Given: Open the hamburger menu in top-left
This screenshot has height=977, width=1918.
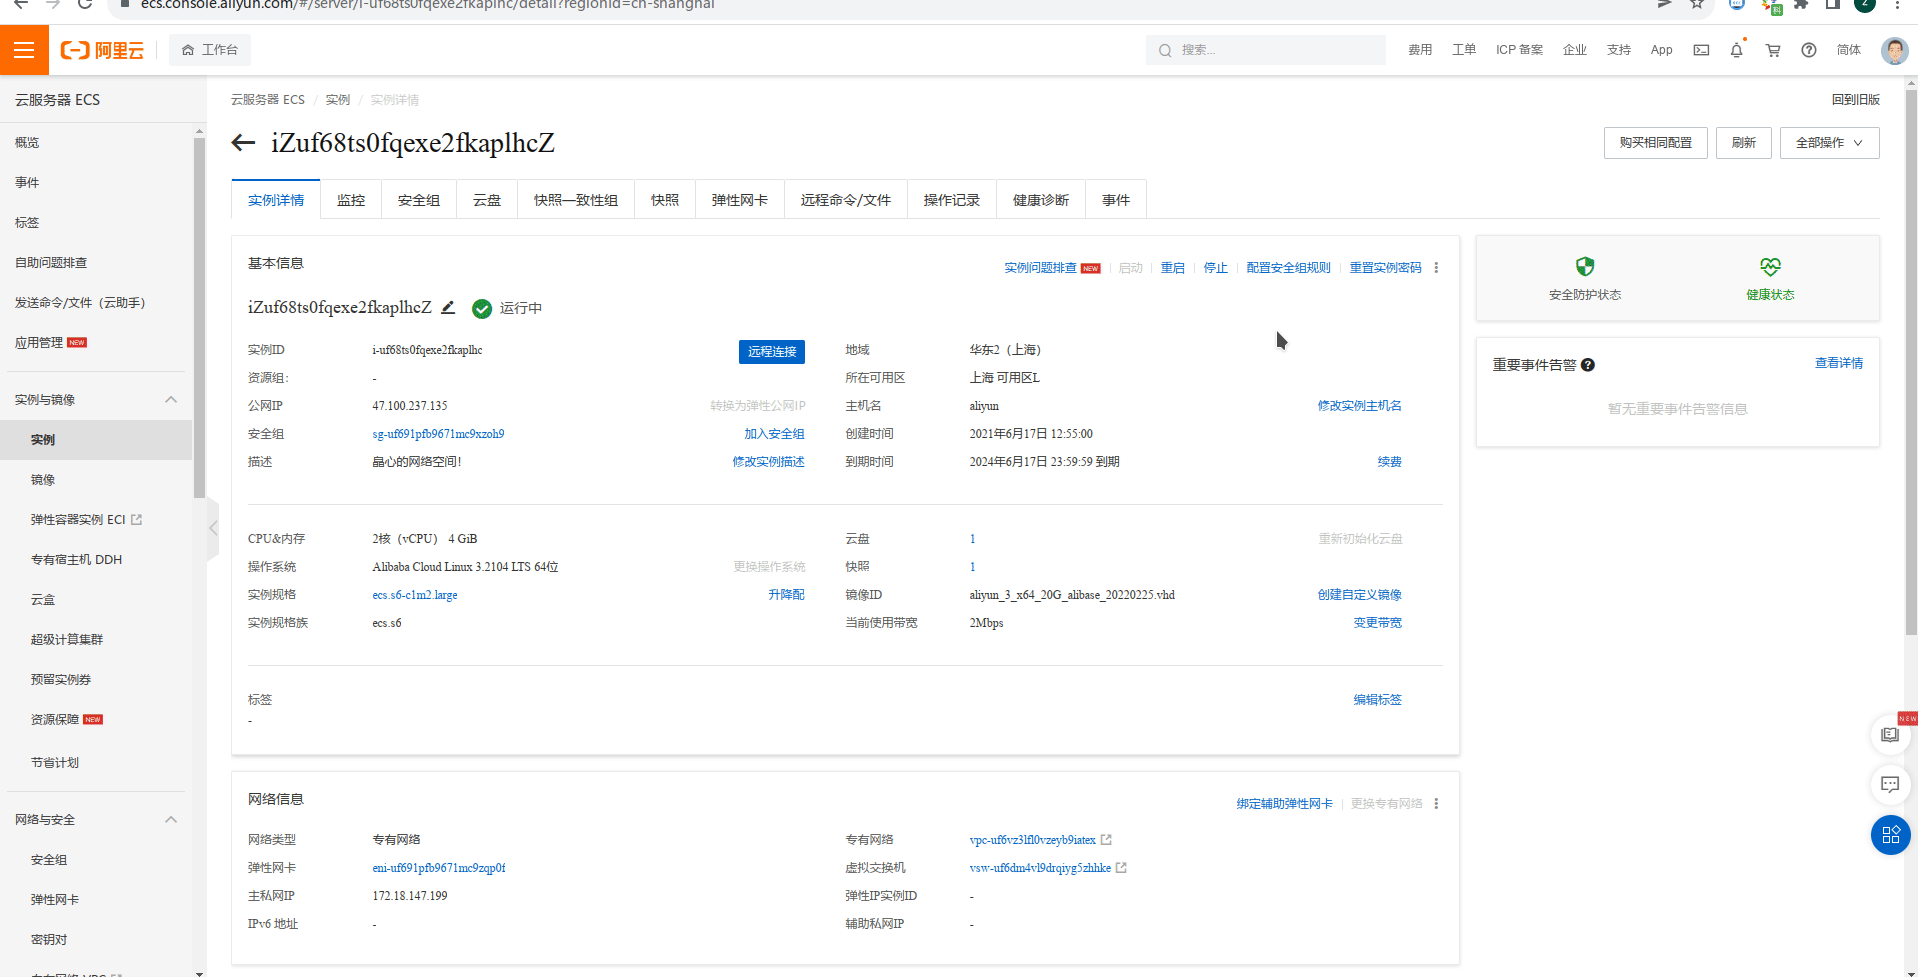Looking at the screenshot, I should (24, 50).
